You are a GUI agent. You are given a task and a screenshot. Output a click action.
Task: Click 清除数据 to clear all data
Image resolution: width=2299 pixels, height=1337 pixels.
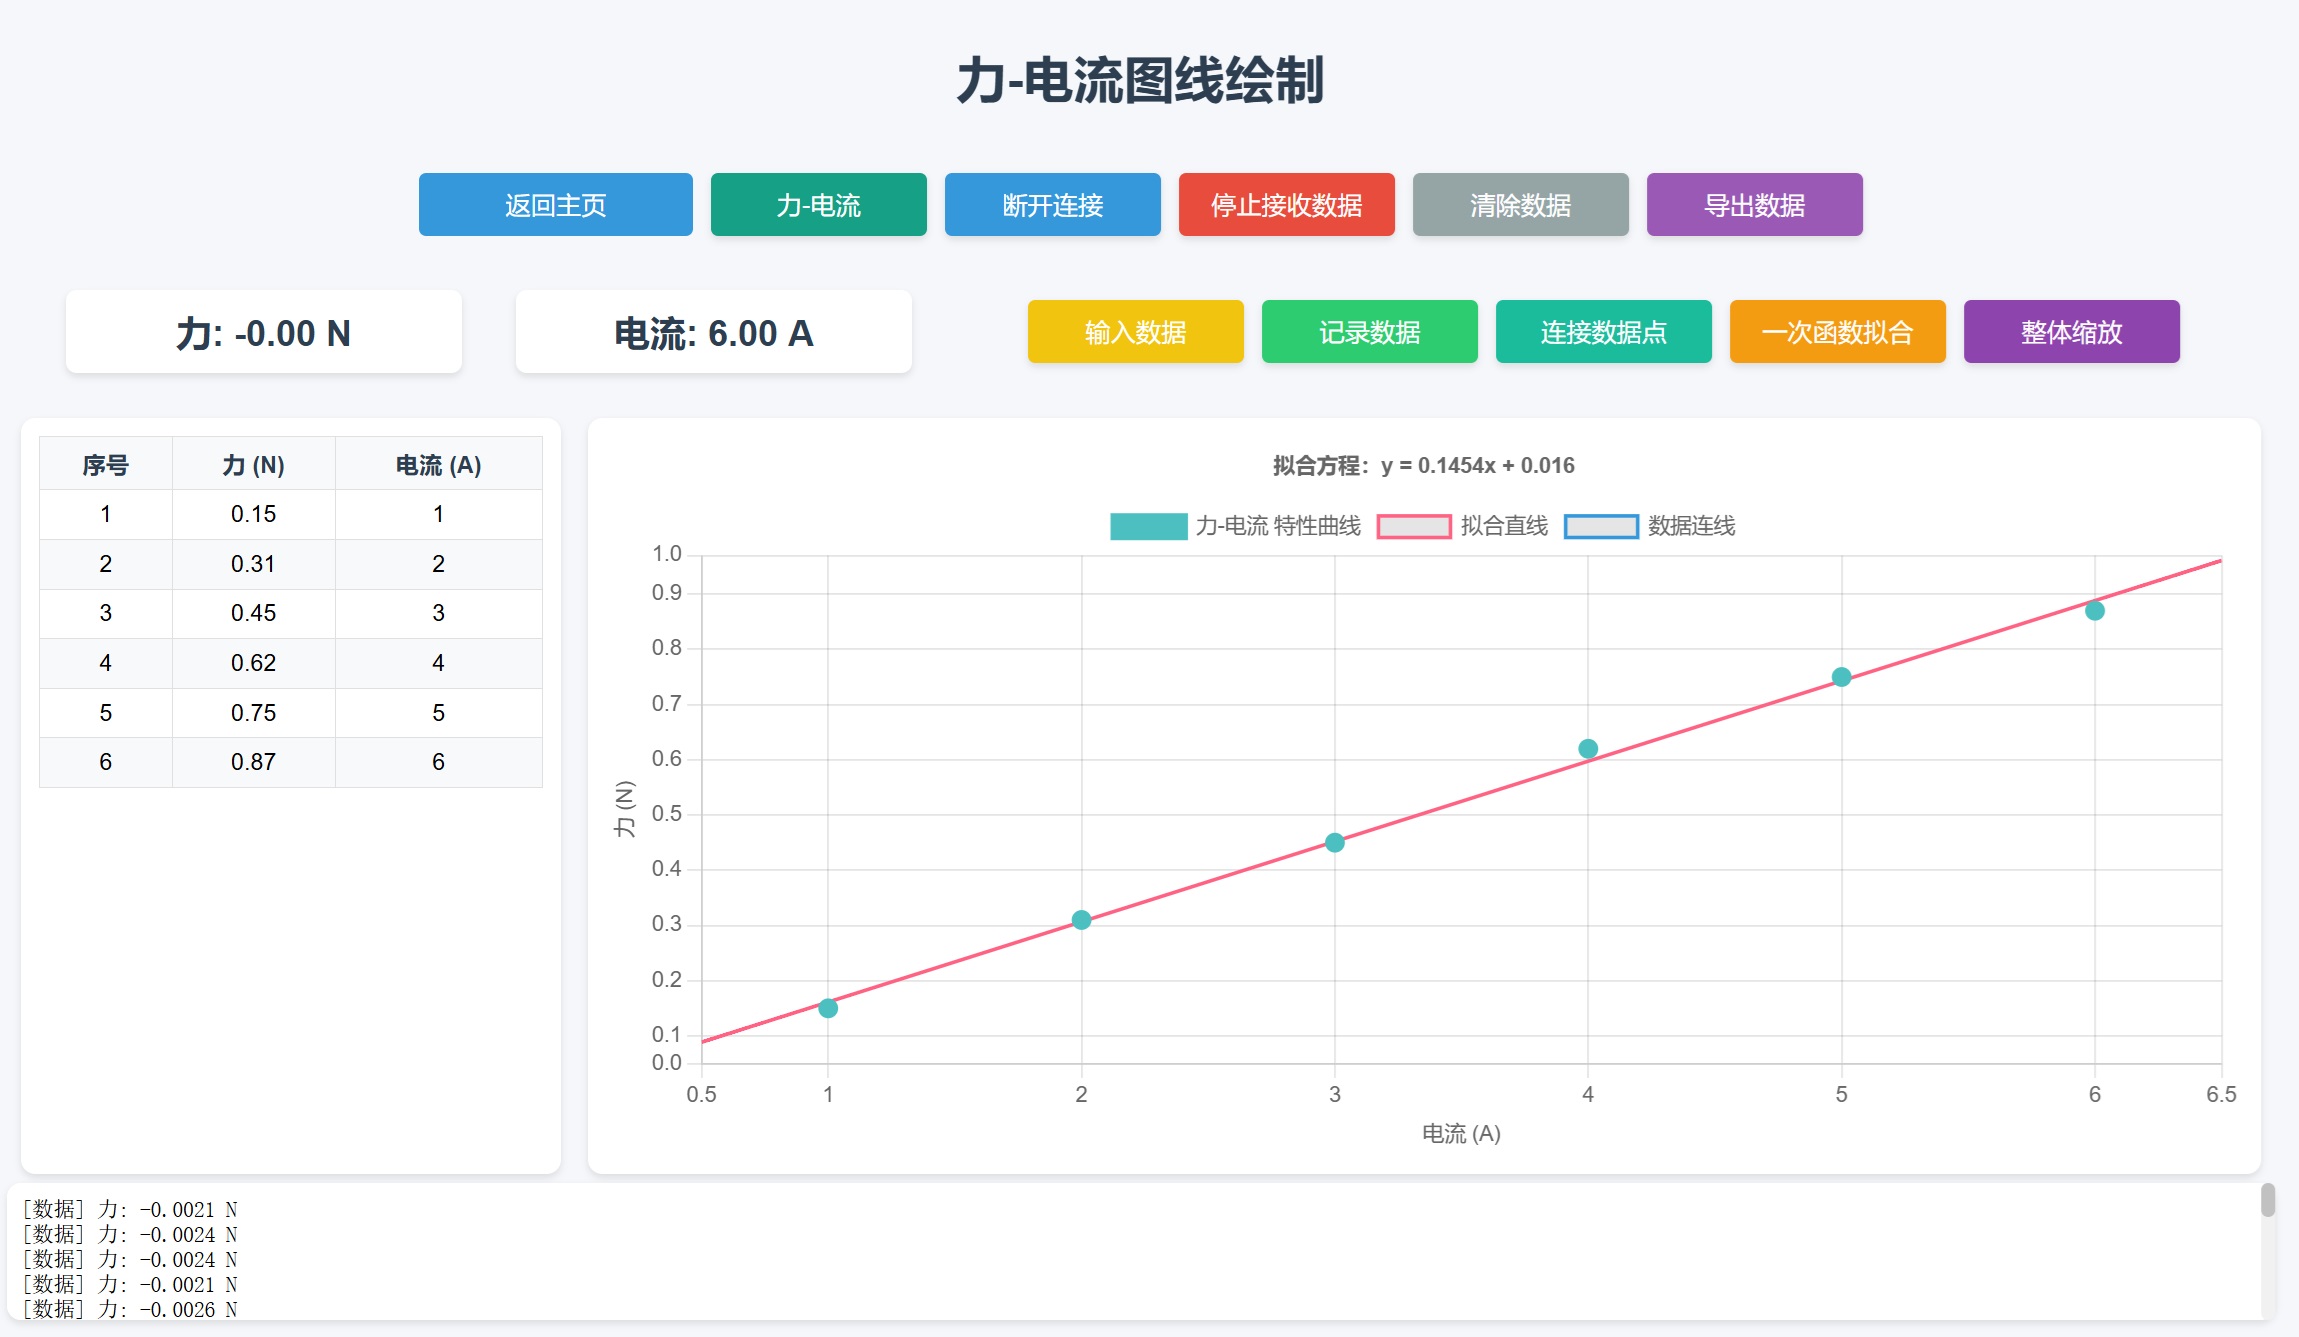[1520, 205]
